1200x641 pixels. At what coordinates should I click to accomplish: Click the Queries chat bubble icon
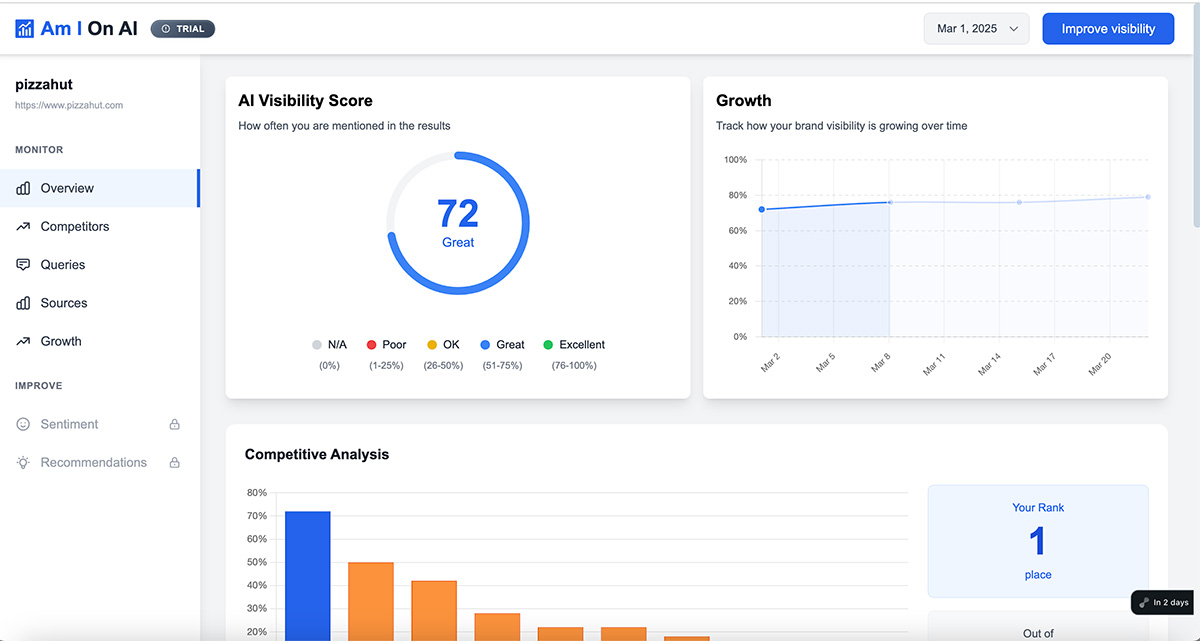tap(23, 265)
